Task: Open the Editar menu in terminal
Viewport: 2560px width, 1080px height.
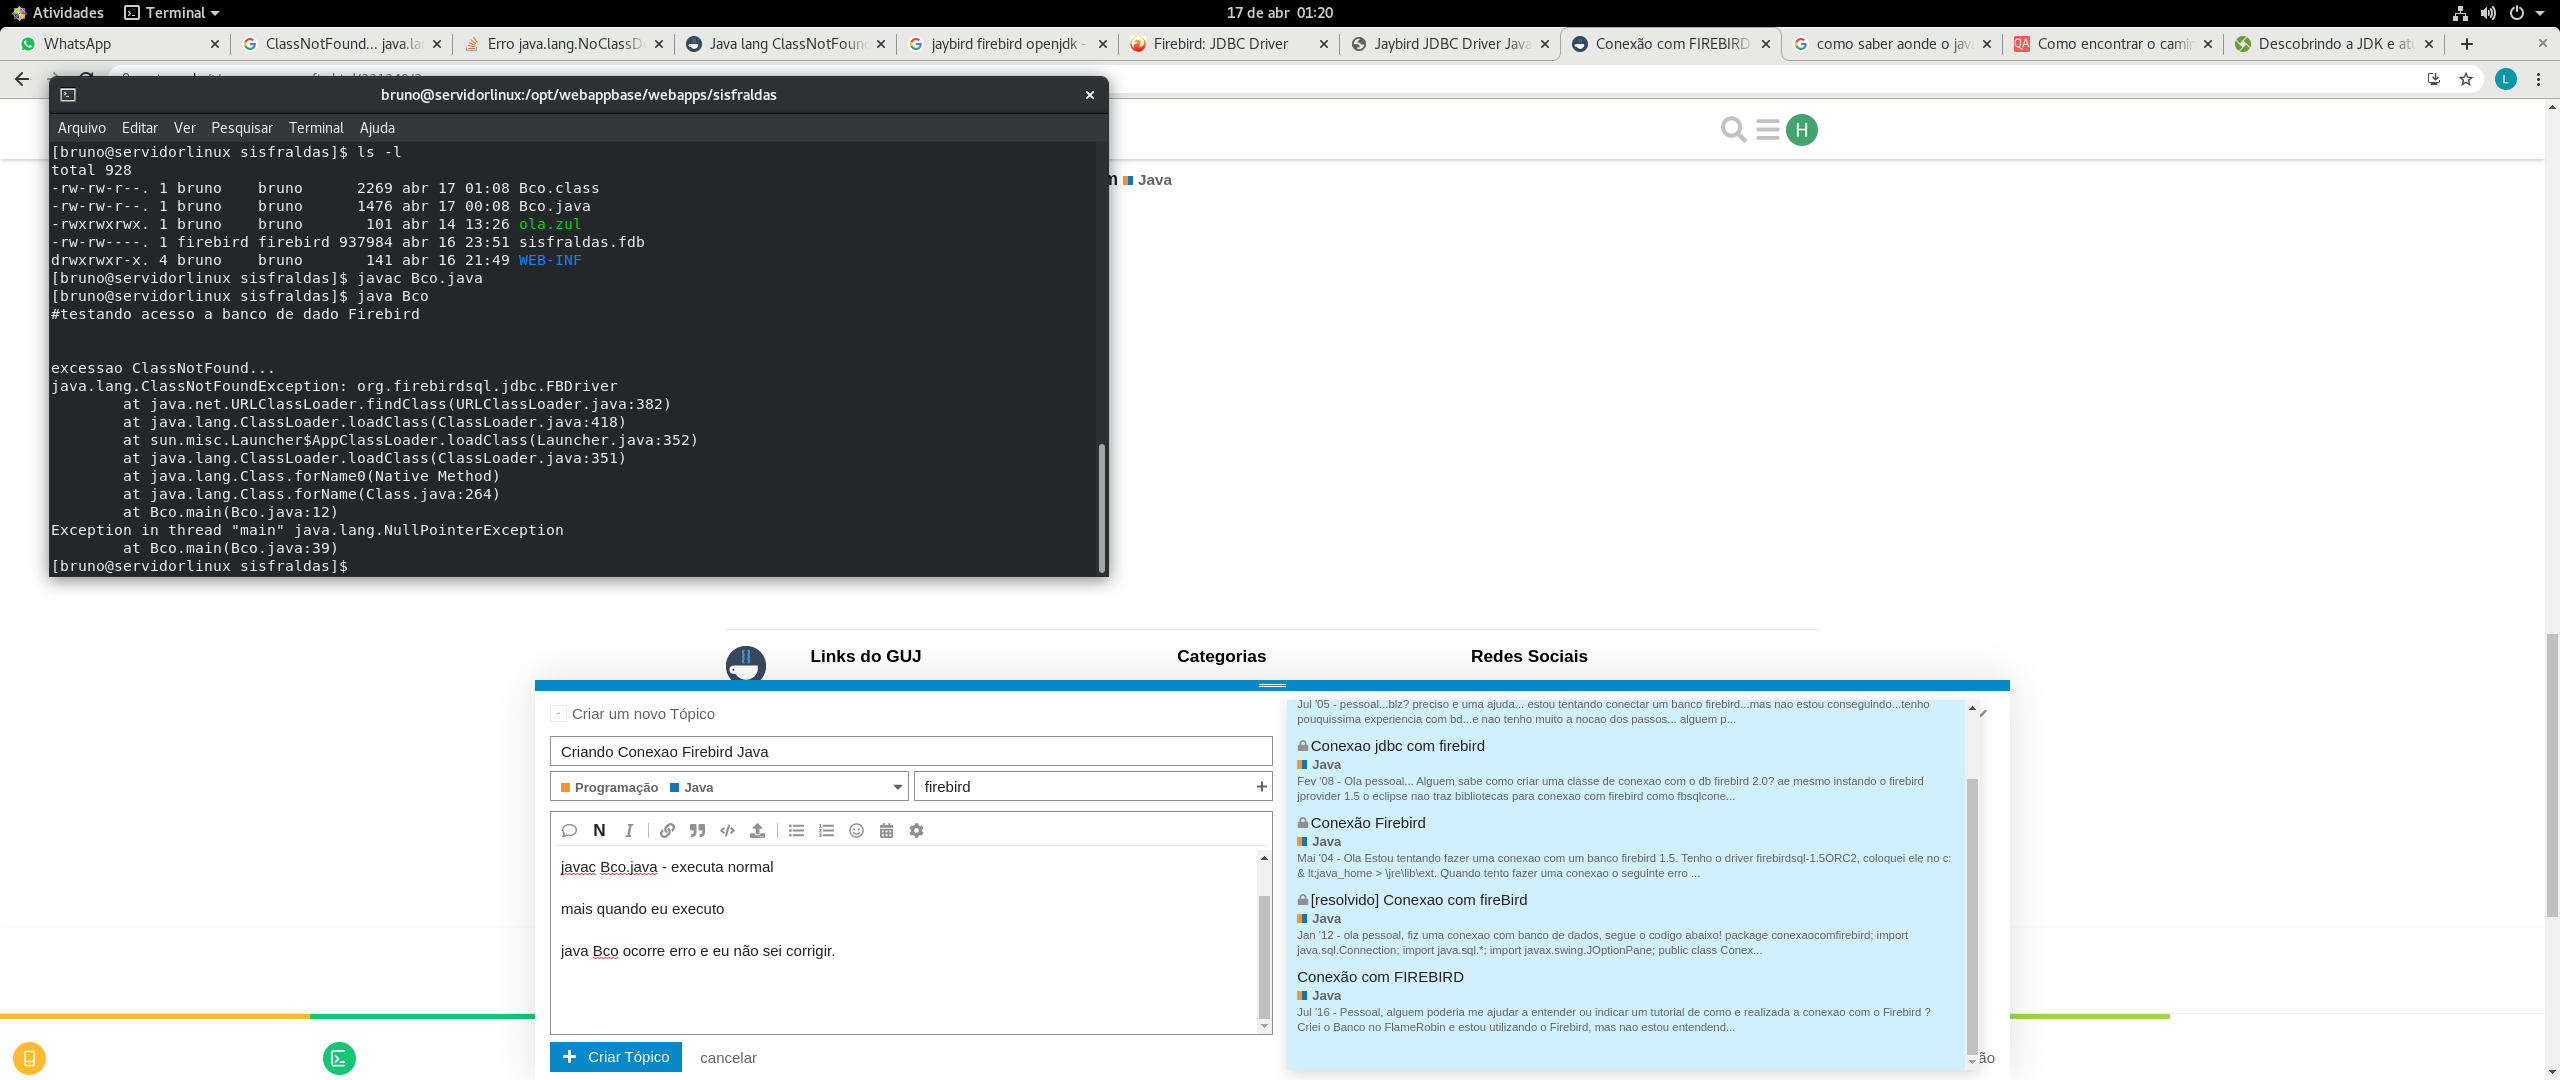Action: 140,128
